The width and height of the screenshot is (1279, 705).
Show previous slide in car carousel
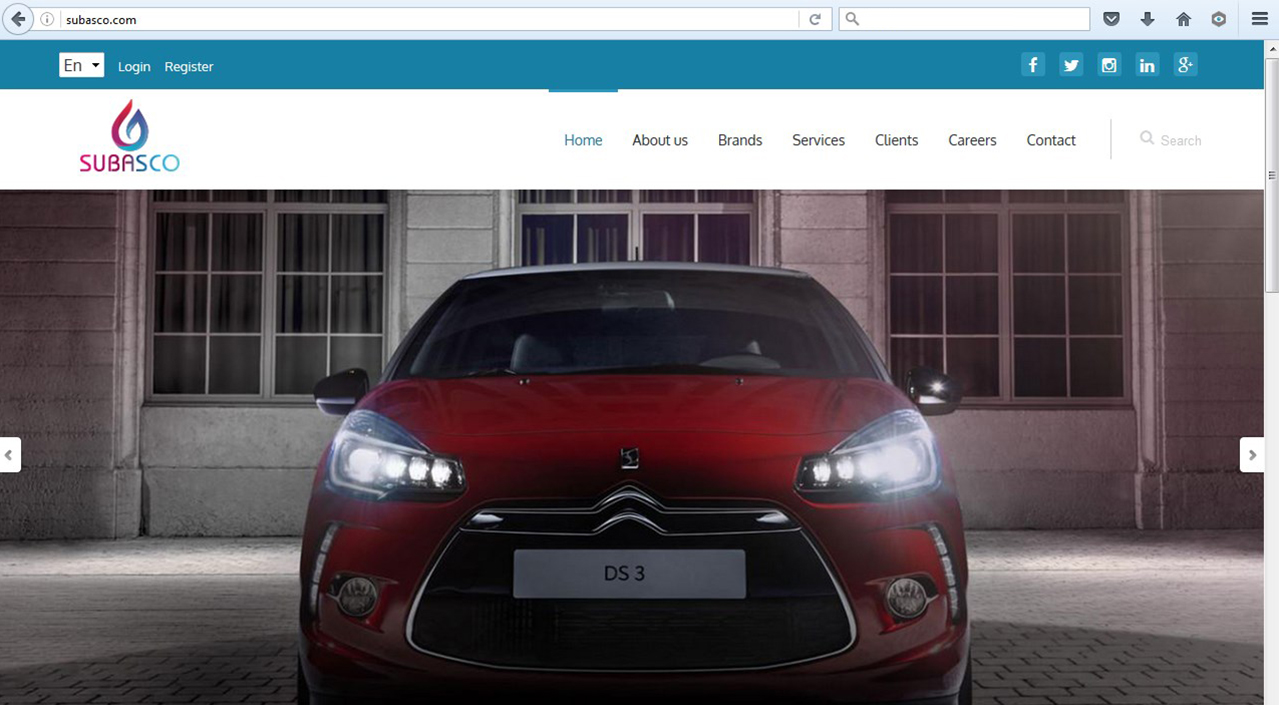pyautogui.click(x=10, y=454)
